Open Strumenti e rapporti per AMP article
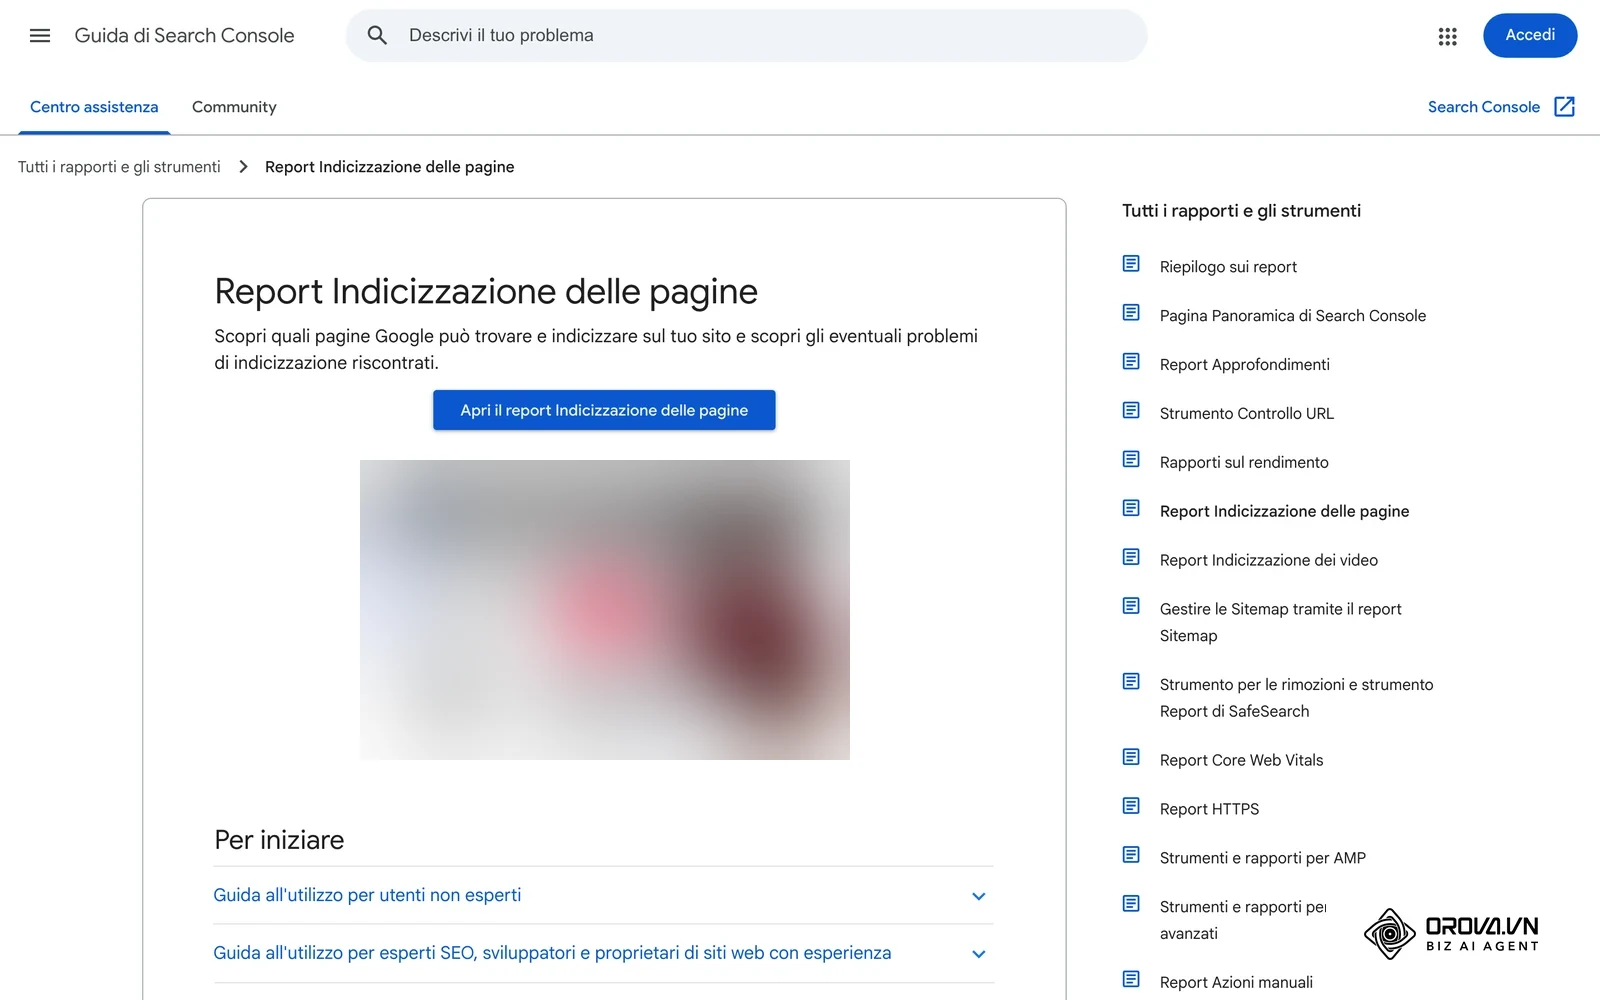Image resolution: width=1600 pixels, height=1000 pixels. click(1263, 859)
